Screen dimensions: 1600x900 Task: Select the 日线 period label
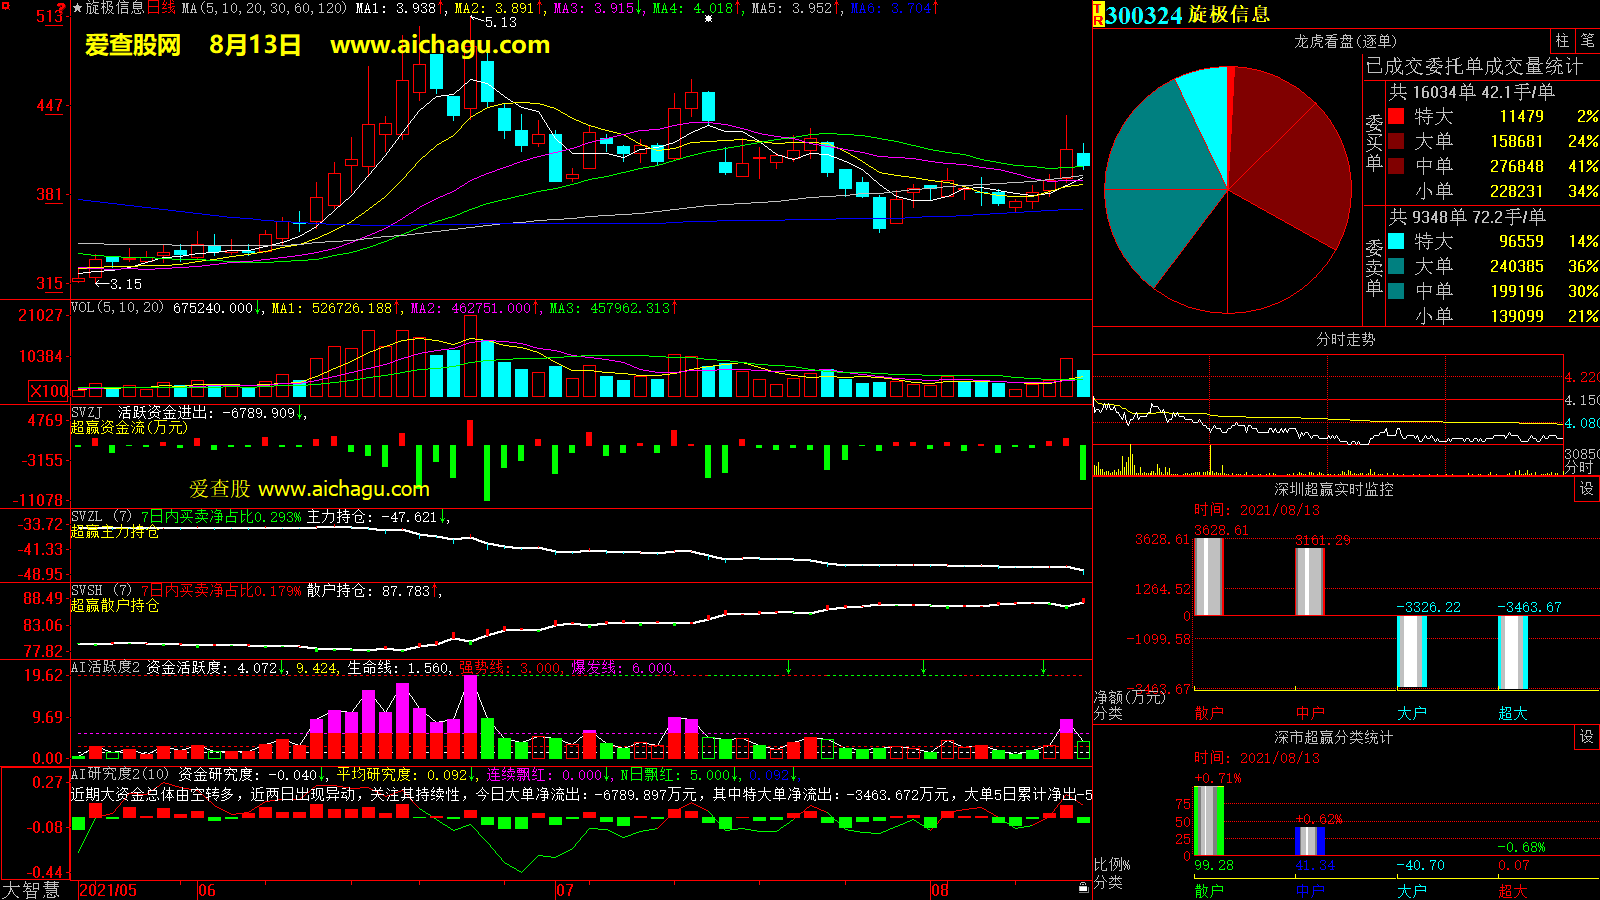coord(161,8)
